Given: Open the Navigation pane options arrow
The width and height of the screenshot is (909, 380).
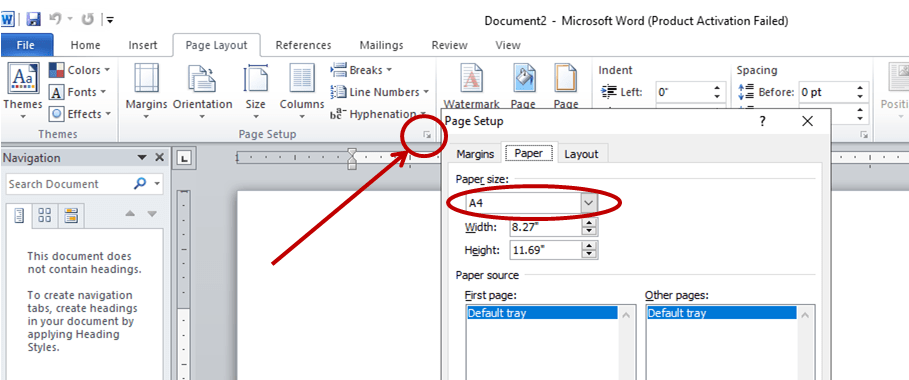Looking at the screenshot, I should [x=141, y=158].
